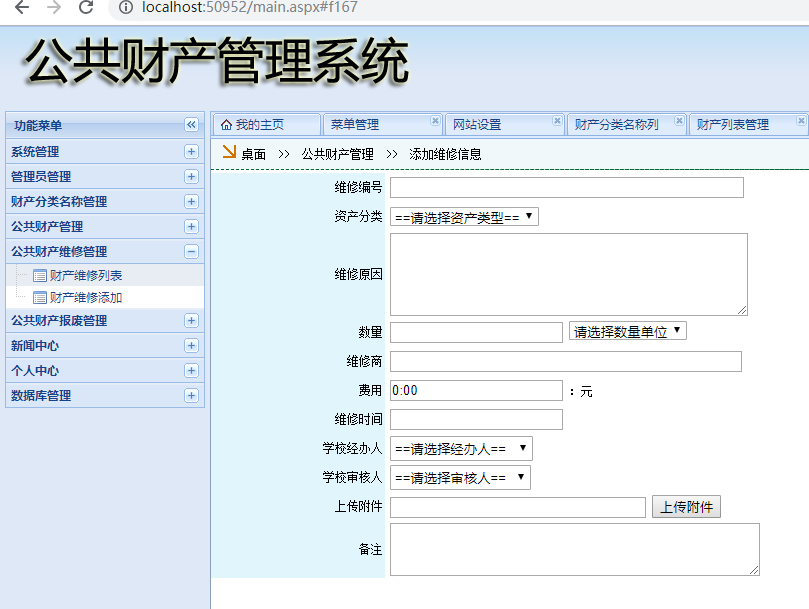
Task: Open the 学校审核人 dropdown
Action: pyautogui.click(x=460, y=477)
